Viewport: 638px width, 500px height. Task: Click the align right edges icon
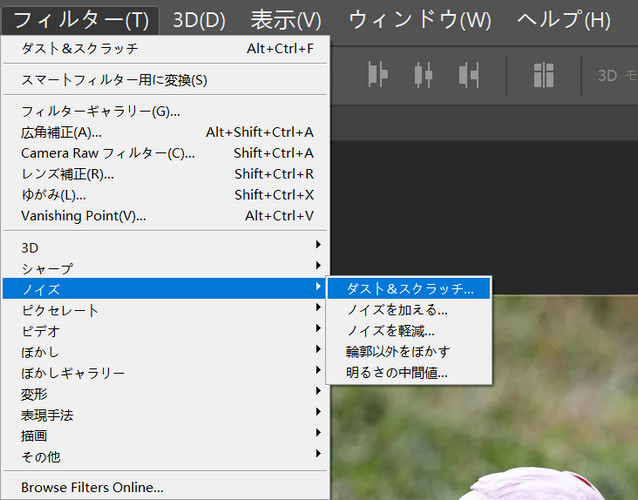tap(469, 75)
